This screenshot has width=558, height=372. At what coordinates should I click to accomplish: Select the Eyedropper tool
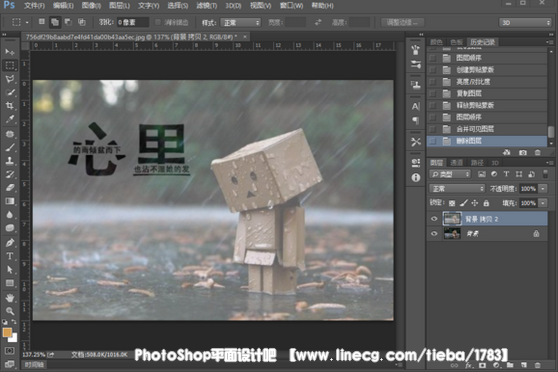[10, 119]
